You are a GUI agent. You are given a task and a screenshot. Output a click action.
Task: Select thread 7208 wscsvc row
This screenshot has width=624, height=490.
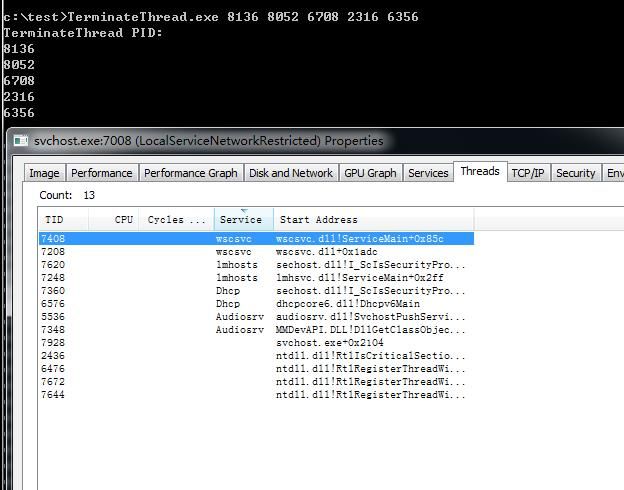256,252
